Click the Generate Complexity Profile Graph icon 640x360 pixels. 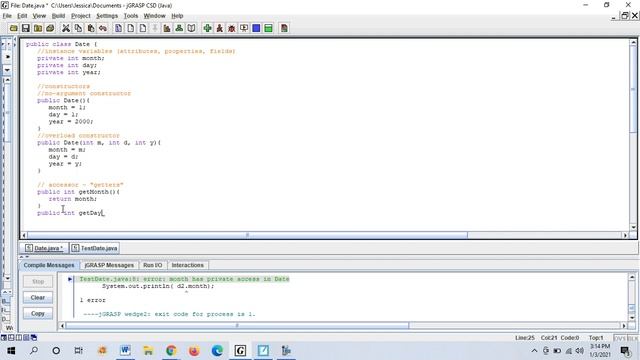pos(167,28)
